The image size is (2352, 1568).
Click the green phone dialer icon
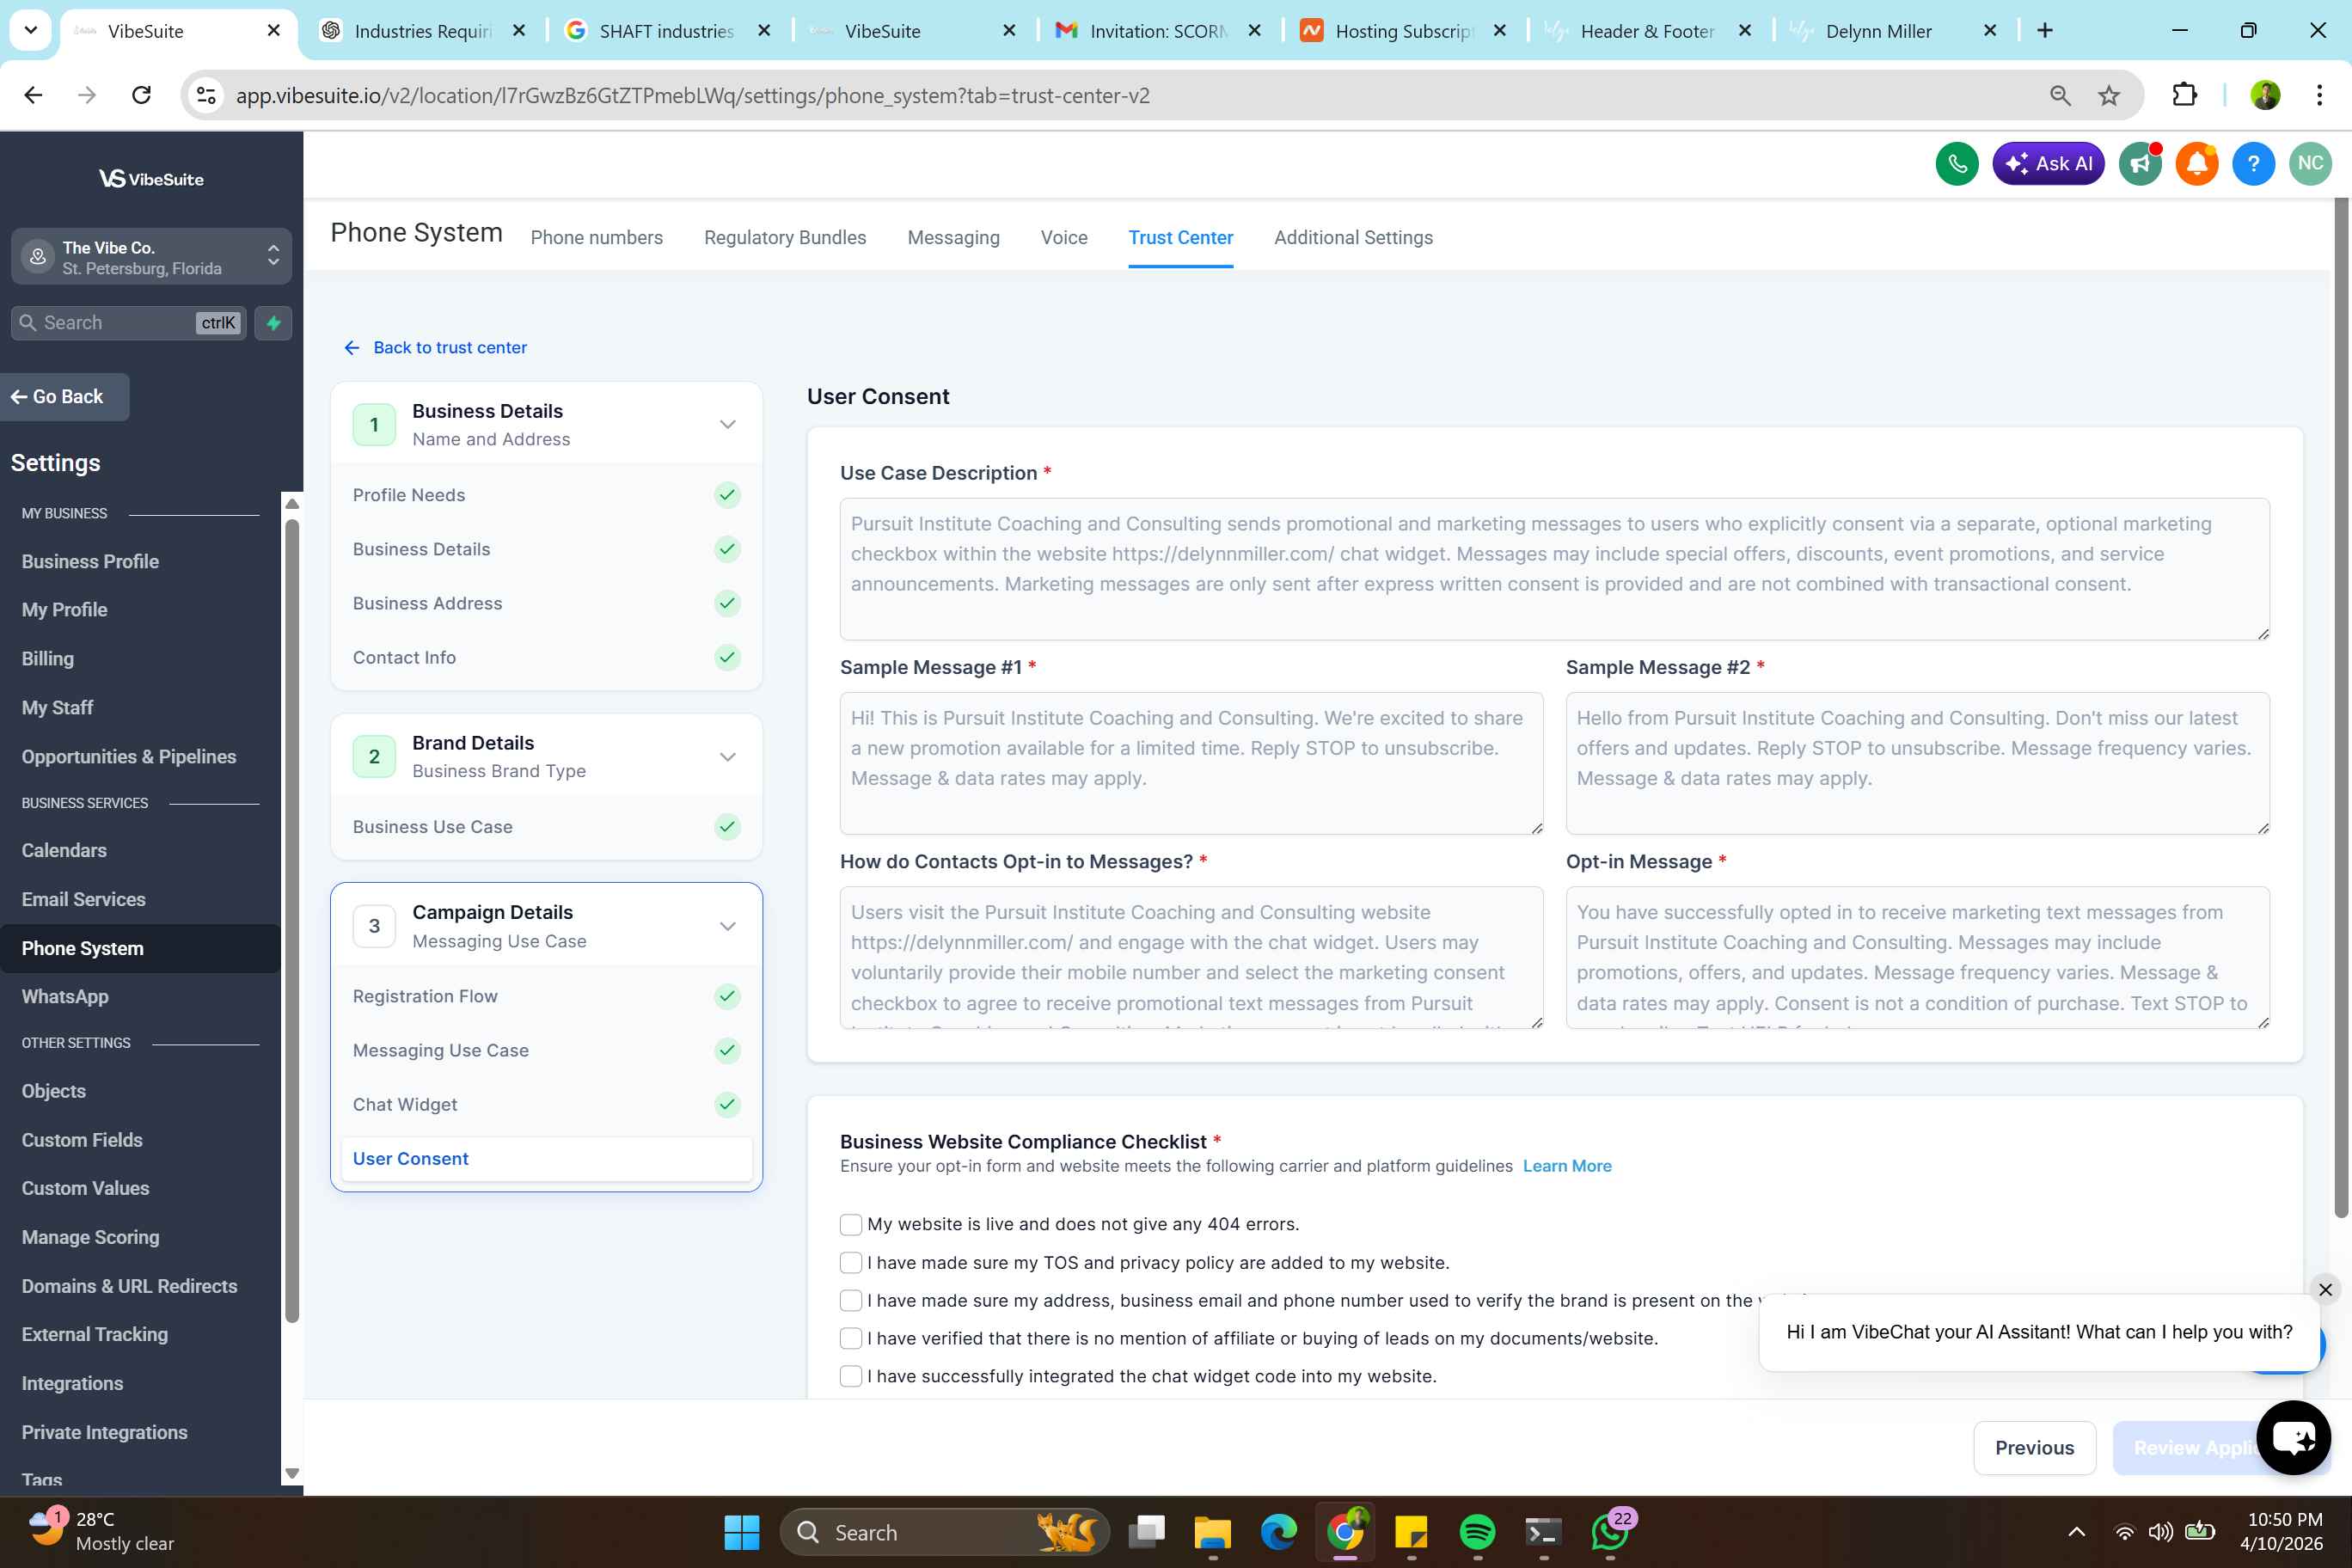point(1956,164)
